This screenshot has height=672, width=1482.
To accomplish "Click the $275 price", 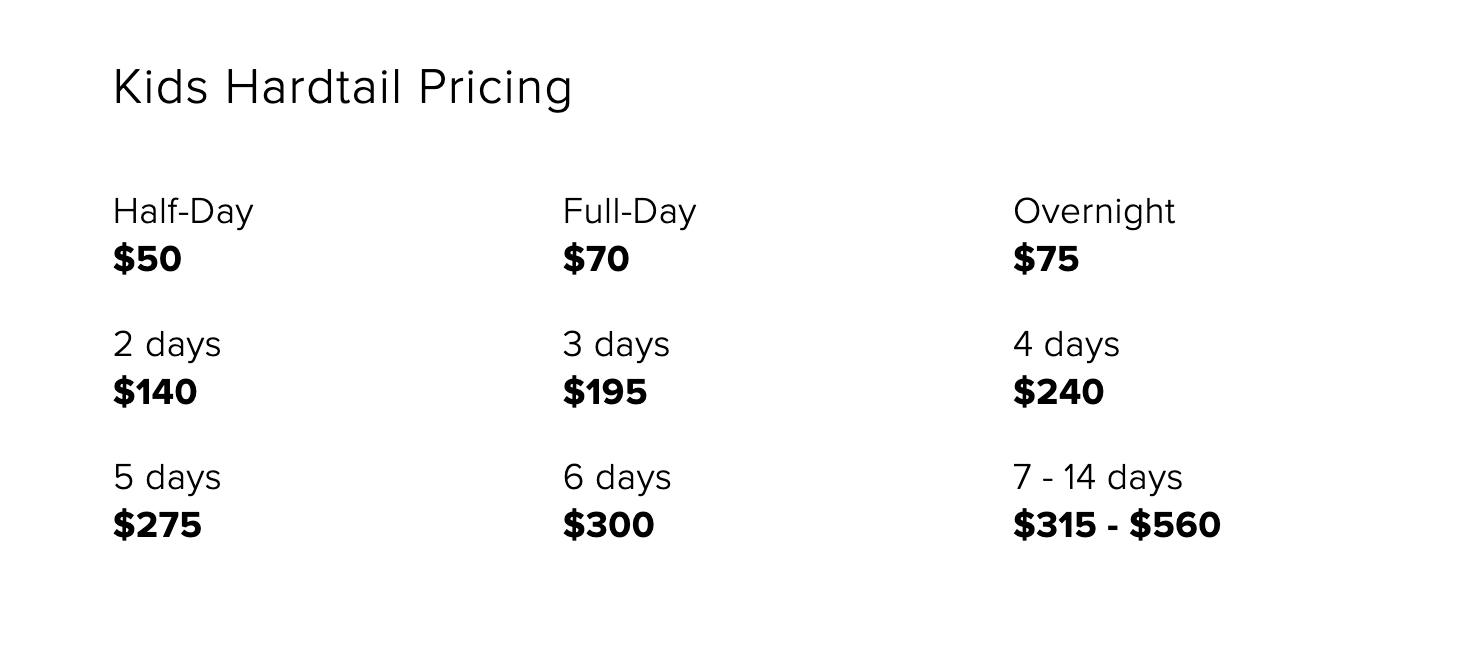I will pyautogui.click(x=157, y=525).
